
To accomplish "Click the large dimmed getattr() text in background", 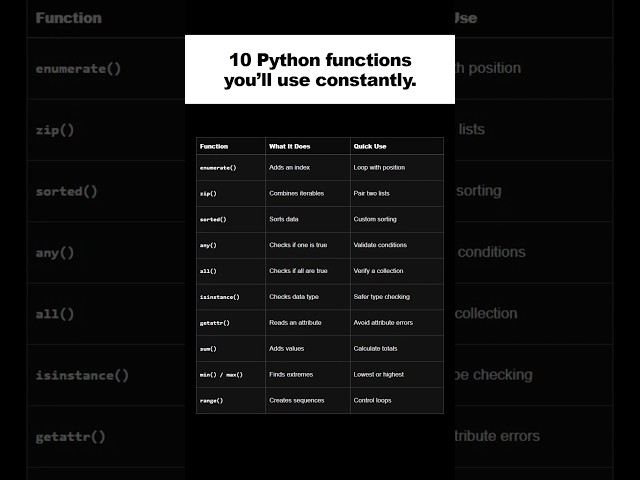I will click(70, 437).
